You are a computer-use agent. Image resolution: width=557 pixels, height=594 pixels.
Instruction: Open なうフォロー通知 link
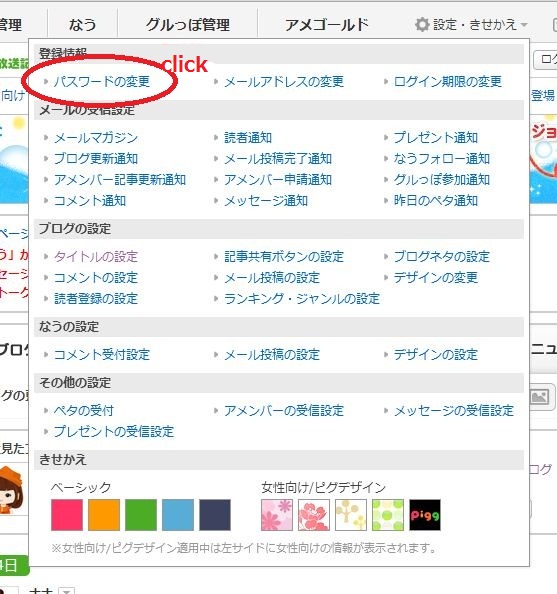pos(442,159)
